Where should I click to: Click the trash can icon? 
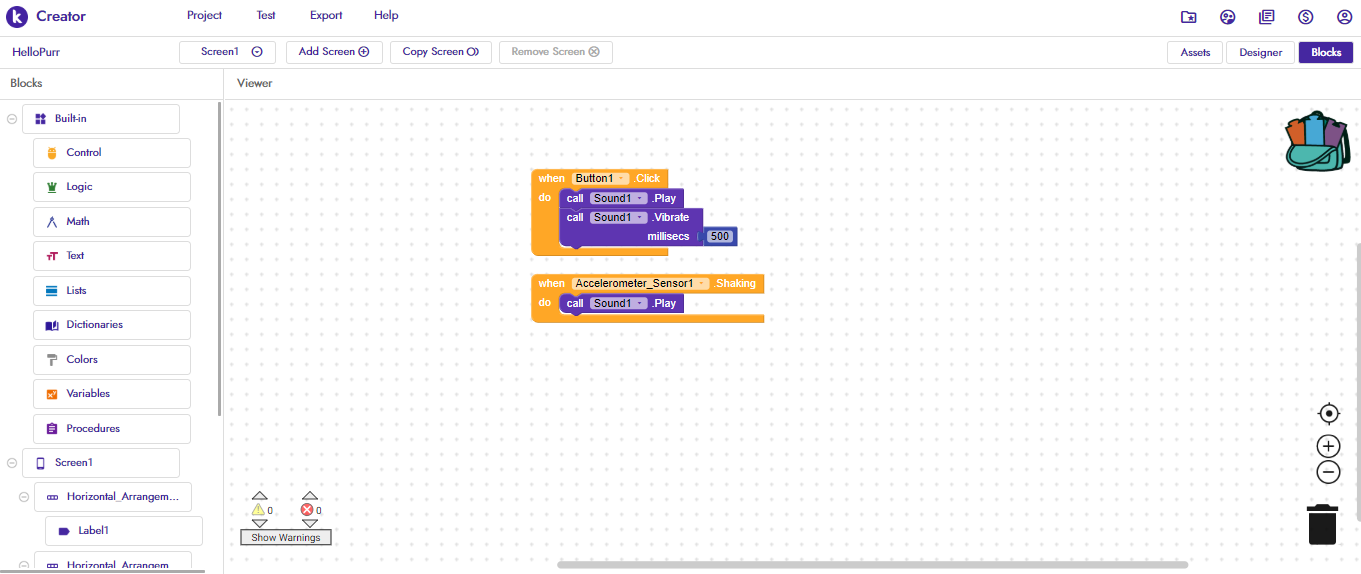pyautogui.click(x=1322, y=524)
